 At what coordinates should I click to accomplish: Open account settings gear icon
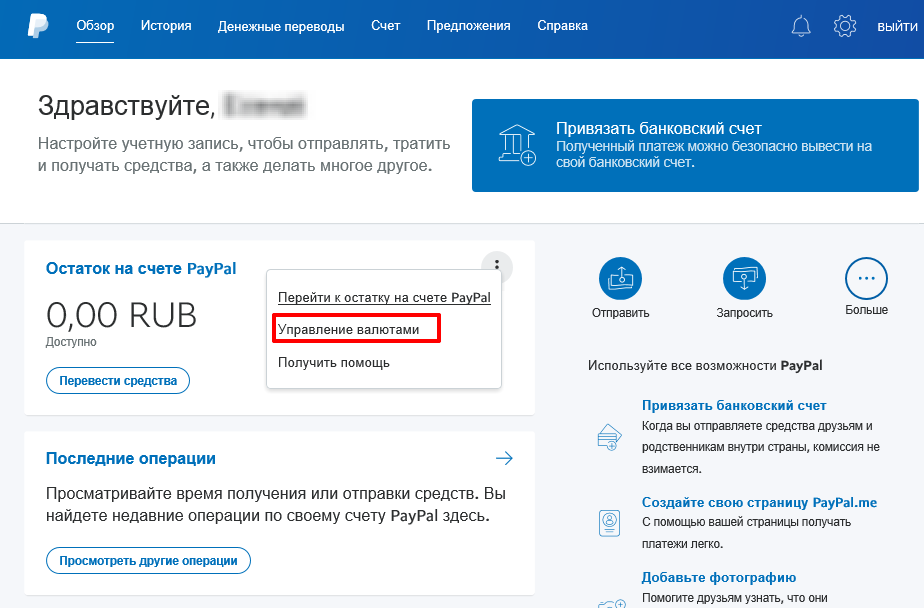click(x=844, y=26)
